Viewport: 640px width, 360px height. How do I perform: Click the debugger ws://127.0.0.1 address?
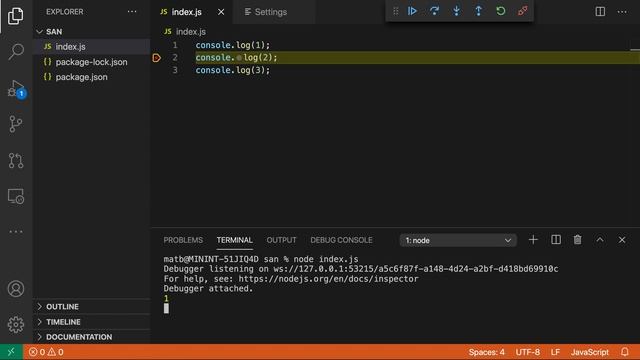(416, 269)
